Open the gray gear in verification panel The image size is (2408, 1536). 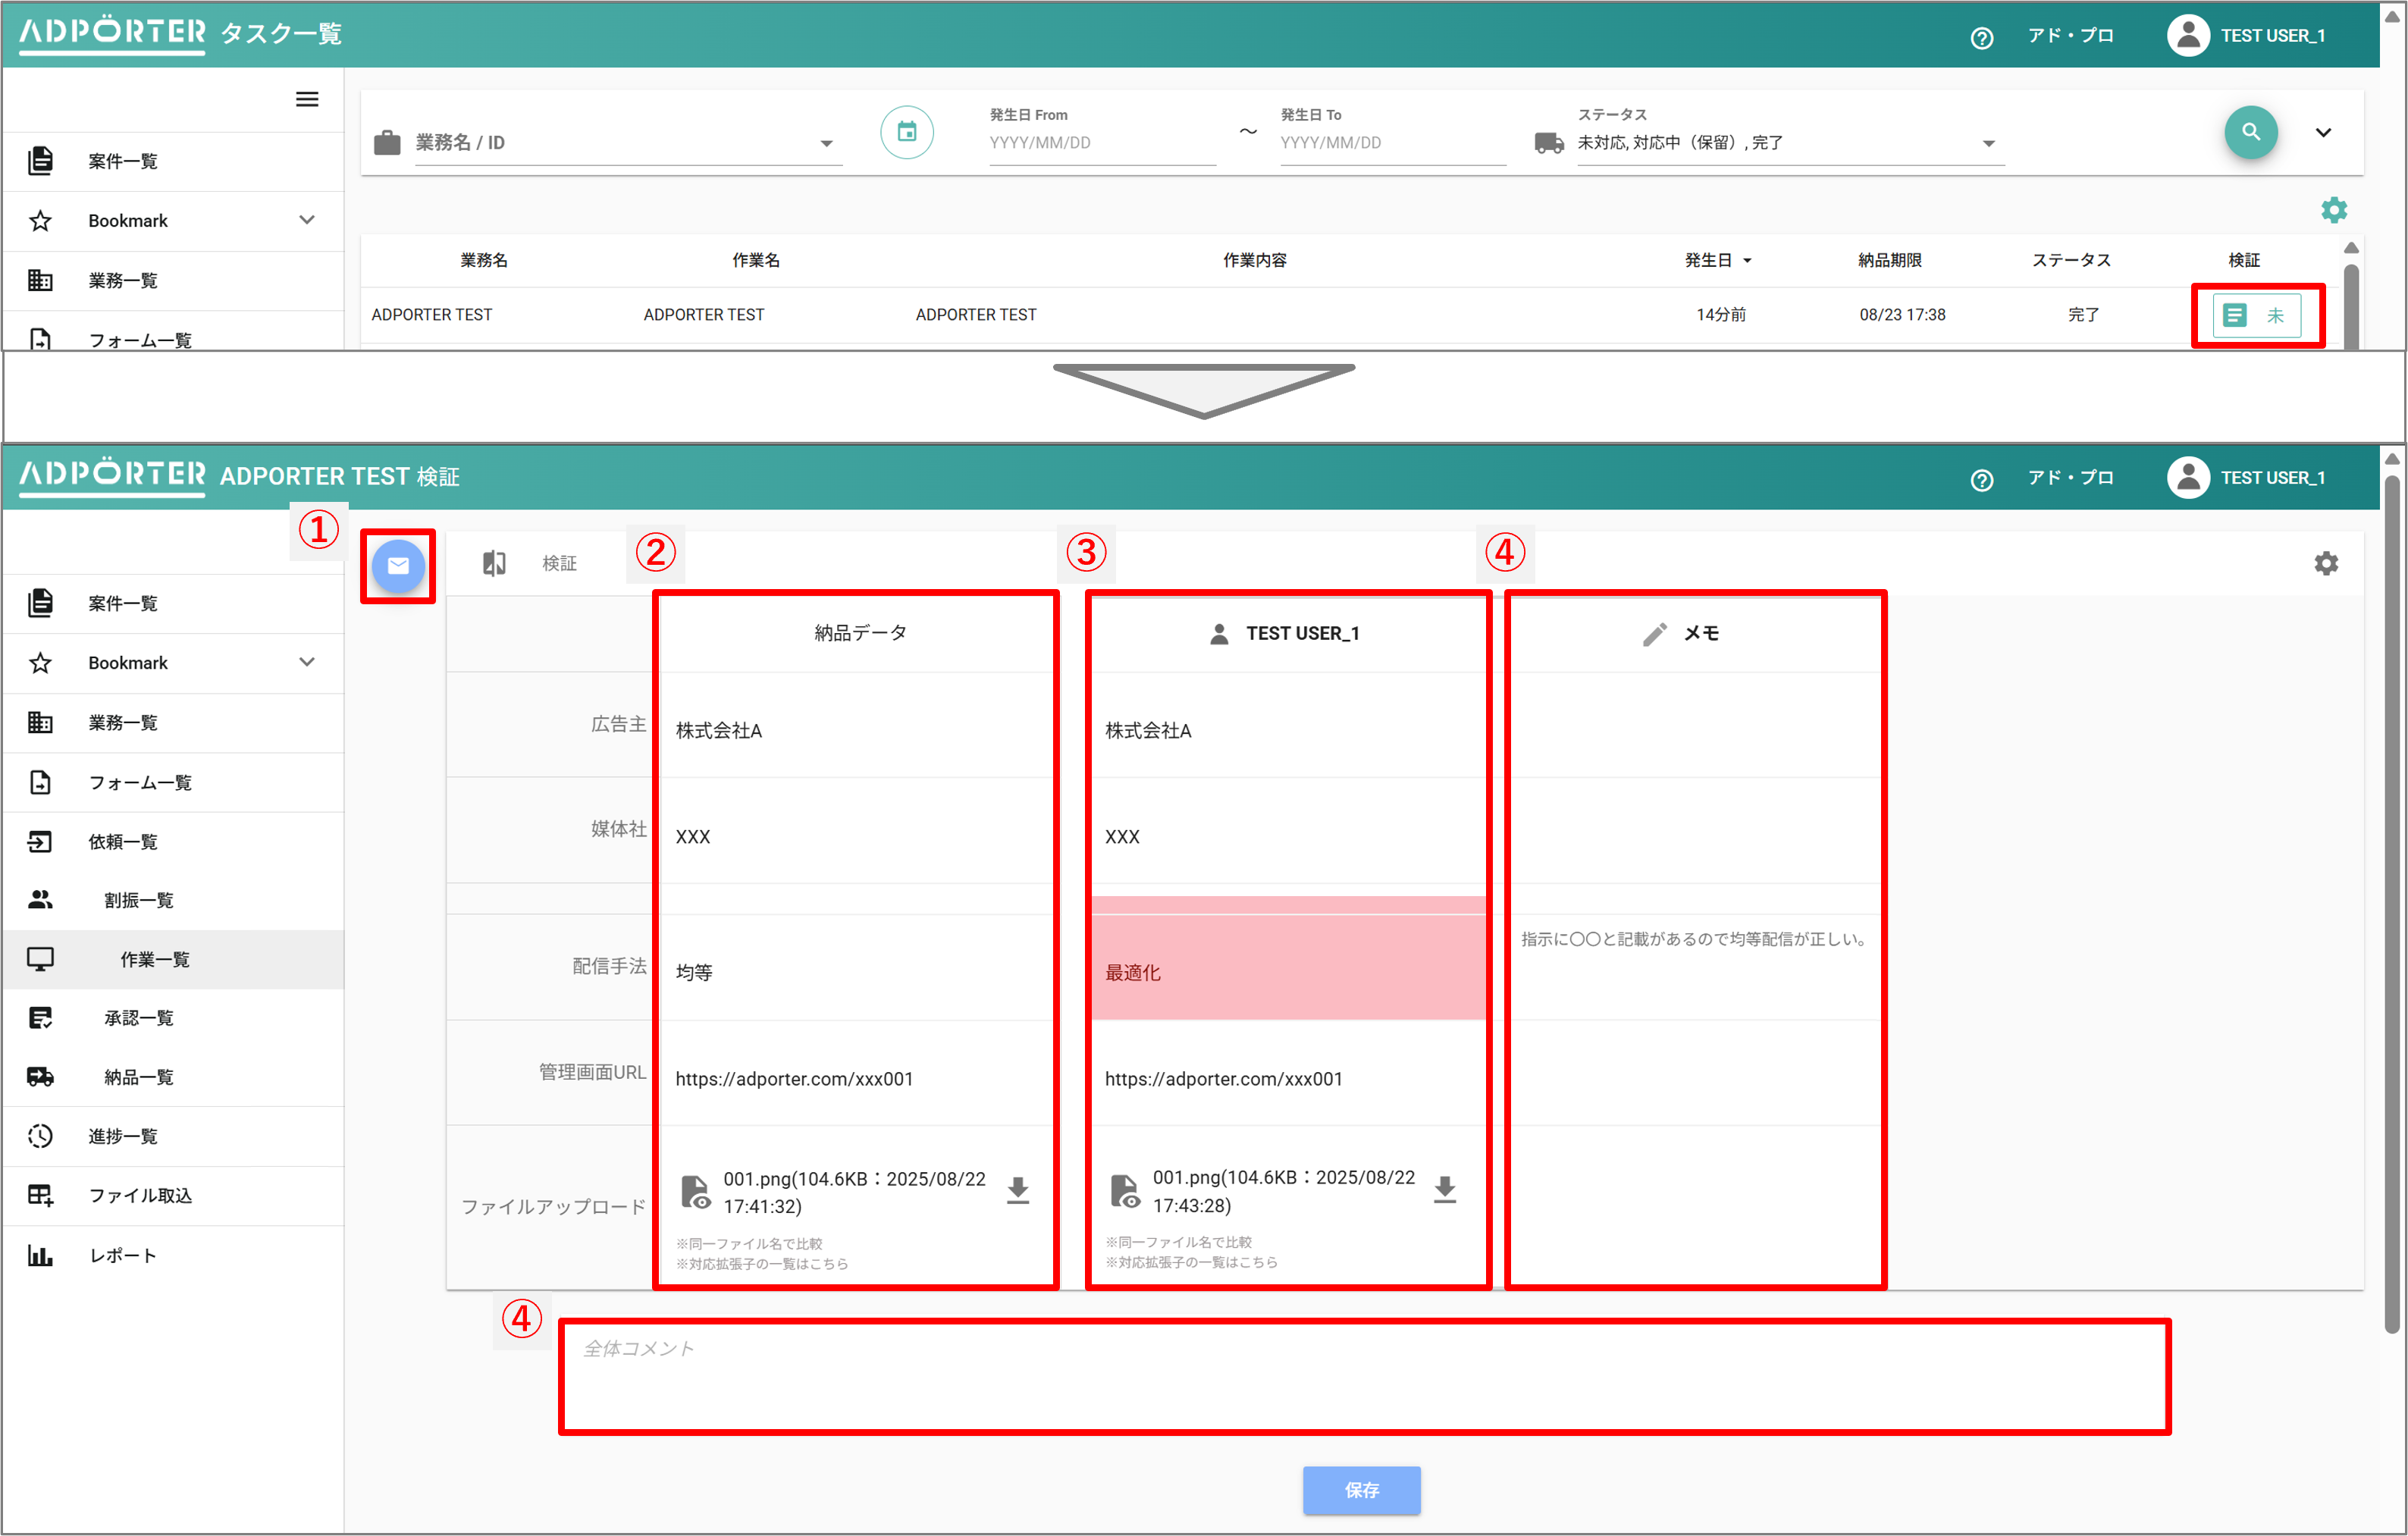click(2326, 563)
